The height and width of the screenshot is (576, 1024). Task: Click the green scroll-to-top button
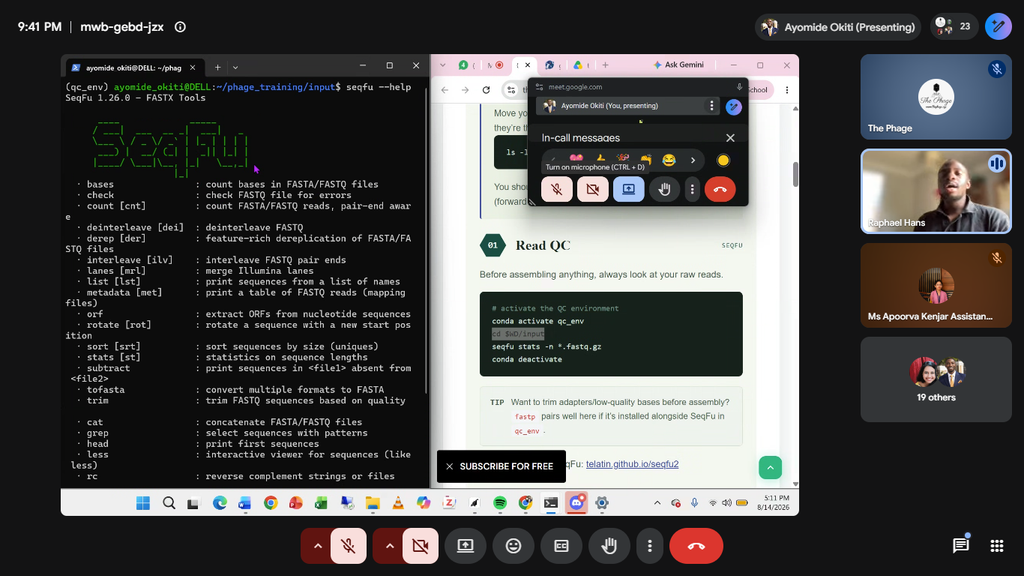click(770, 468)
